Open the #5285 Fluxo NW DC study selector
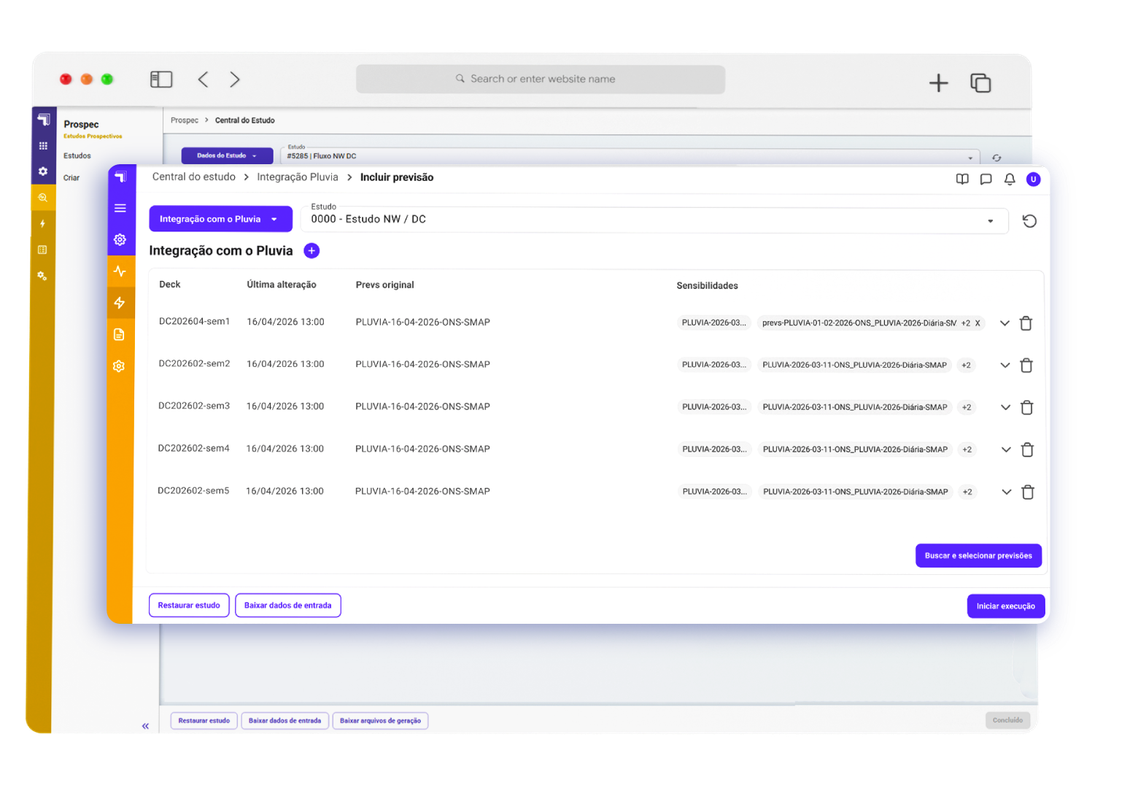 [630, 156]
